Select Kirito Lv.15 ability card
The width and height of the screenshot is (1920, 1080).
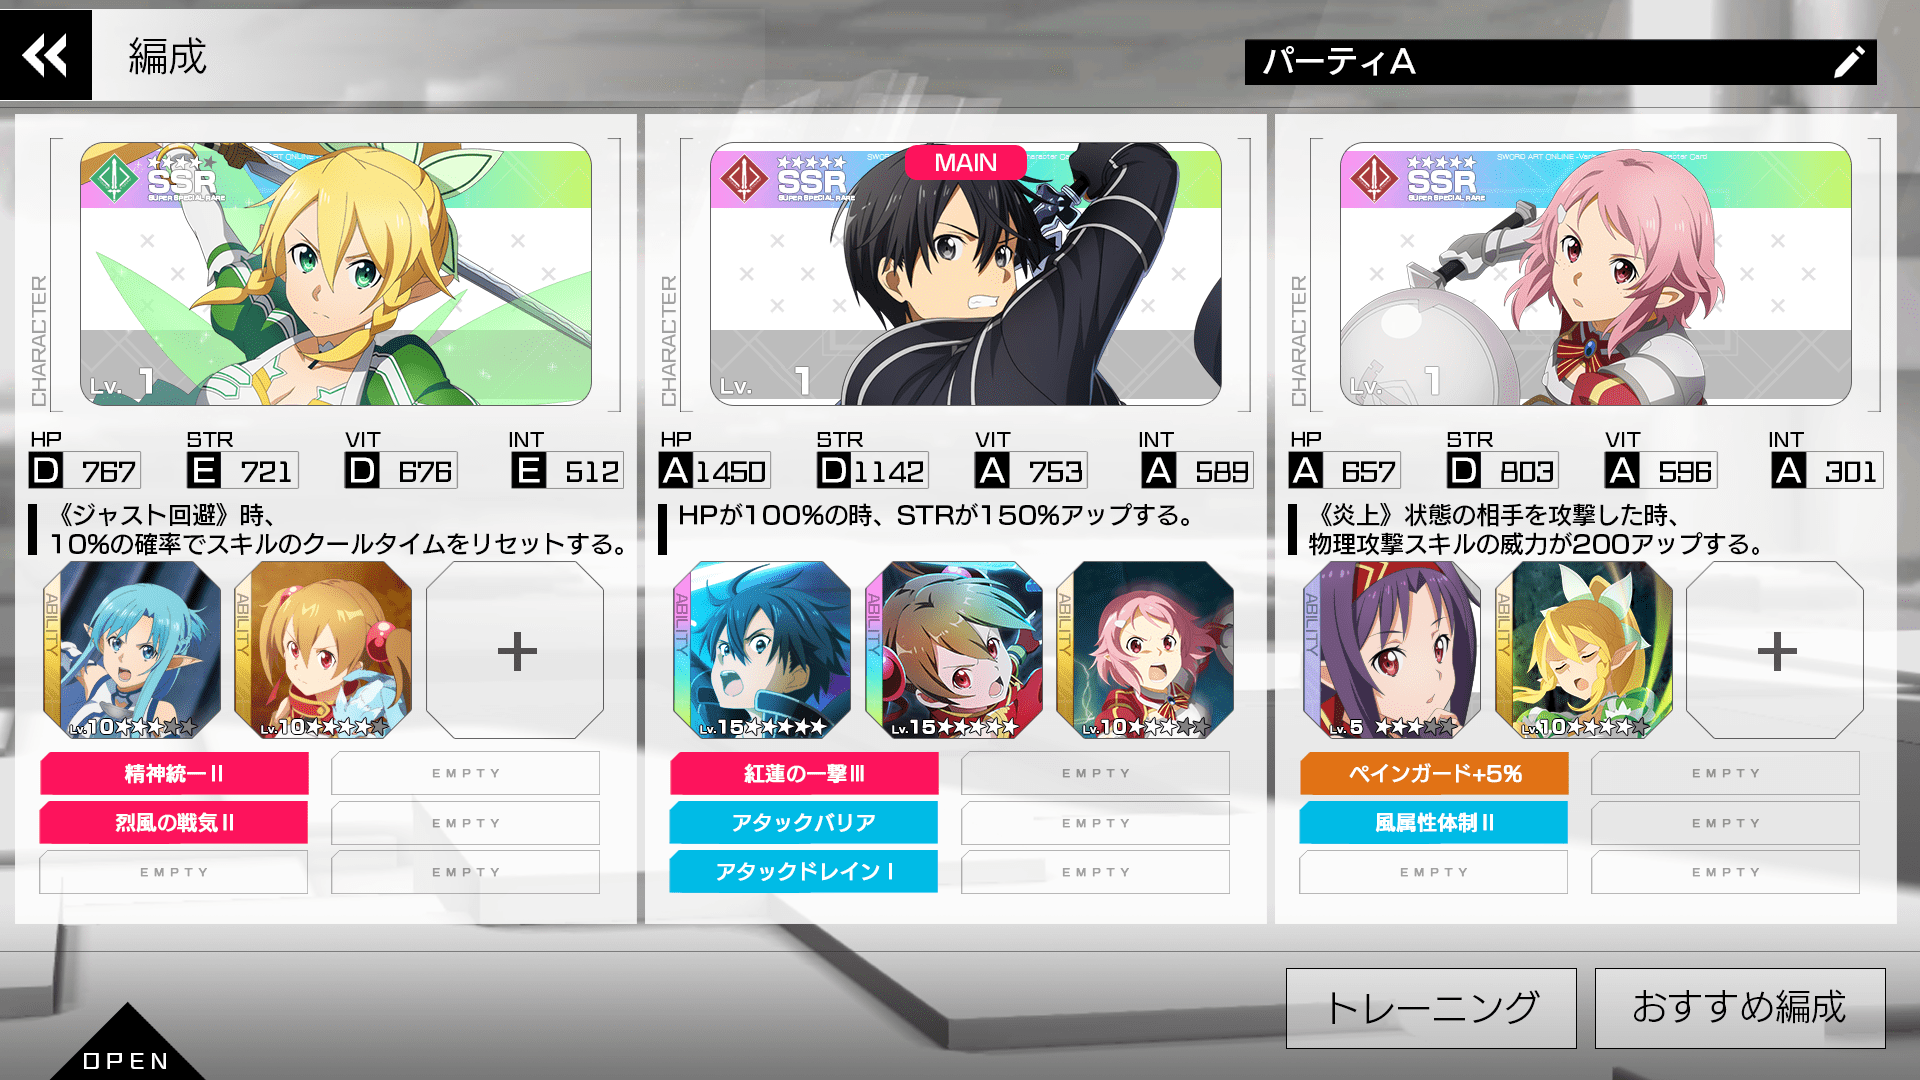[762, 650]
